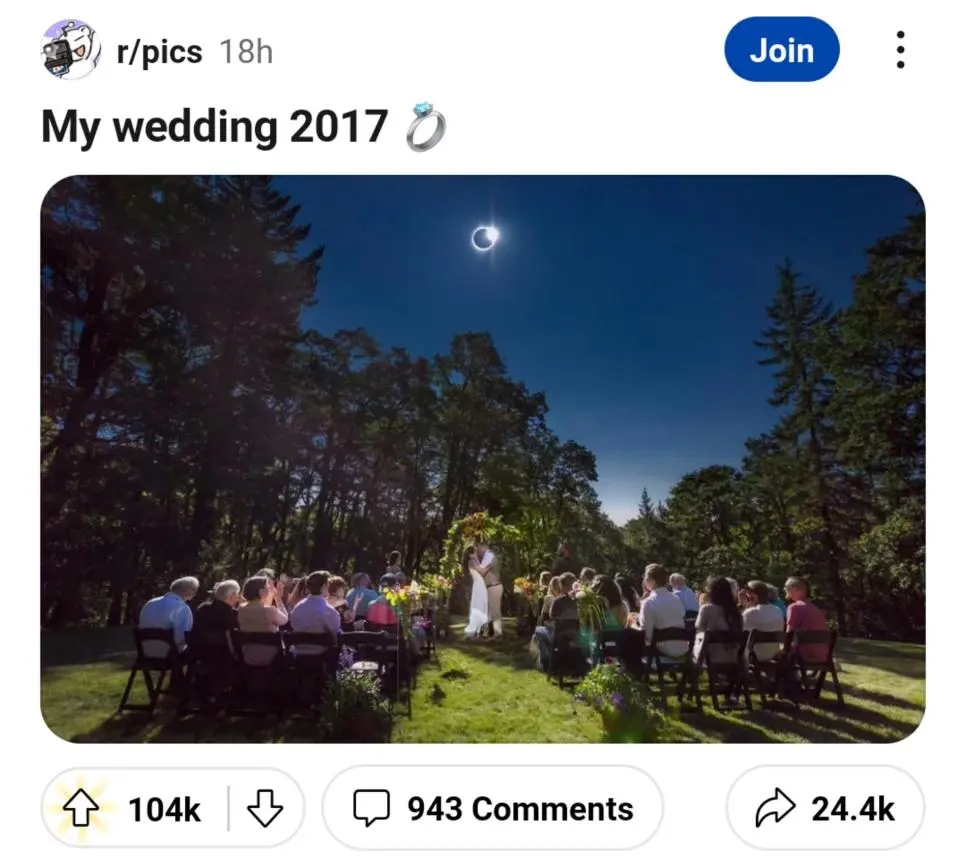This screenshot has height=862, width=966.
Task: Click the share arrow icon
Action: [x=776, y=808]
